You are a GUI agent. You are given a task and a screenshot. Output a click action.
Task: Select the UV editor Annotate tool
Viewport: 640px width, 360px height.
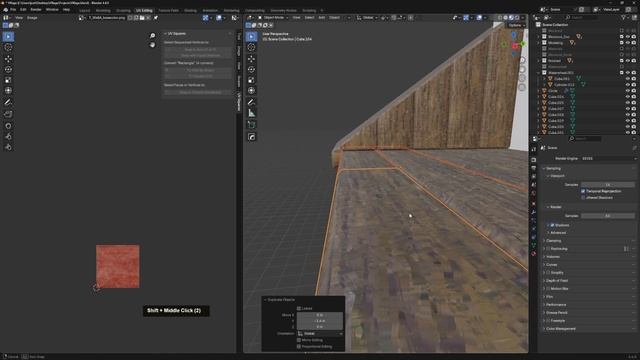click(x=8, y=102)
